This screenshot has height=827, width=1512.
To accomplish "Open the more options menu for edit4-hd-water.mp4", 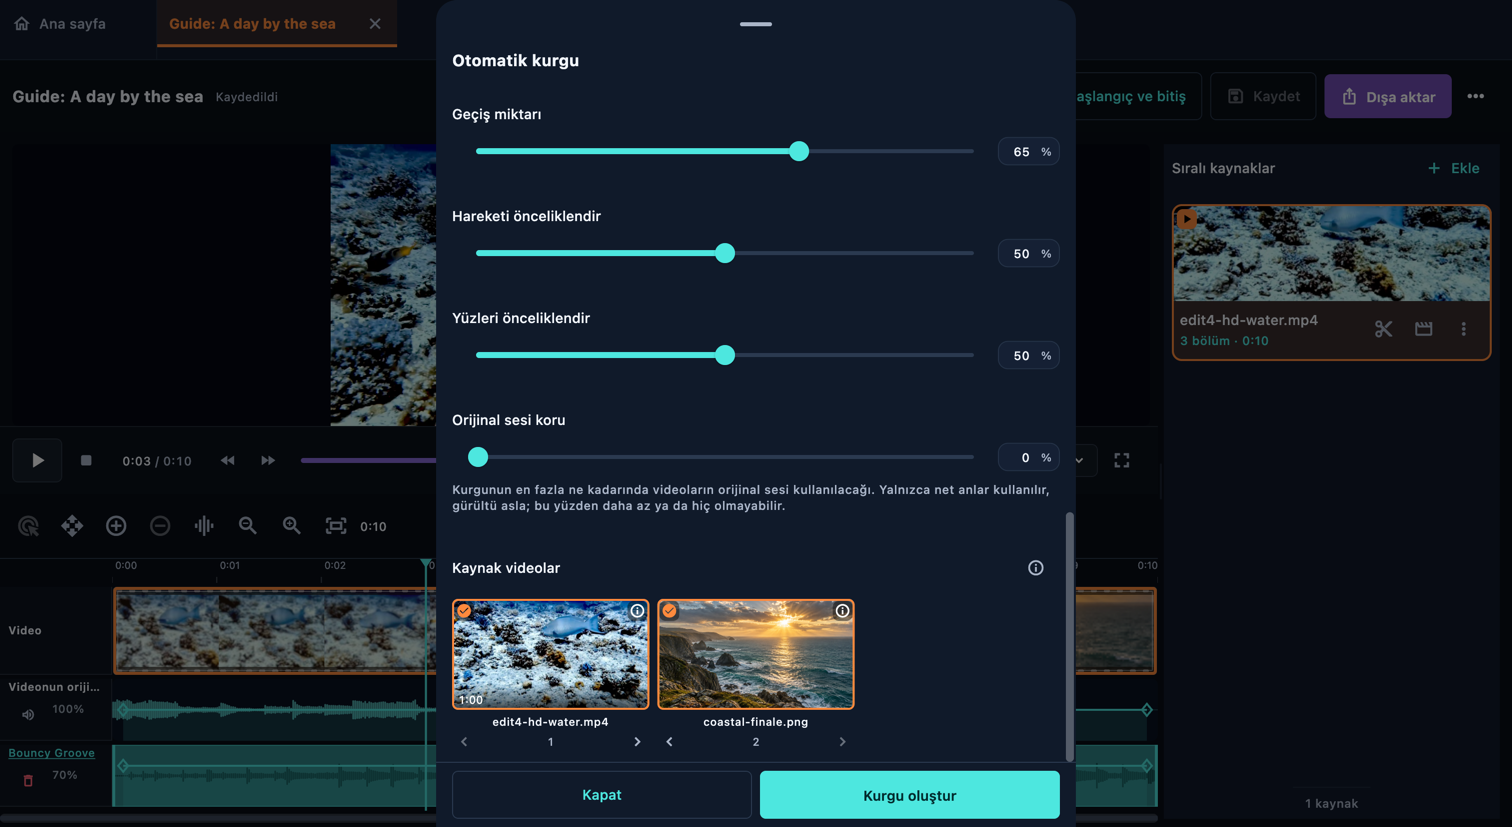I will (x=1463, y=329).
